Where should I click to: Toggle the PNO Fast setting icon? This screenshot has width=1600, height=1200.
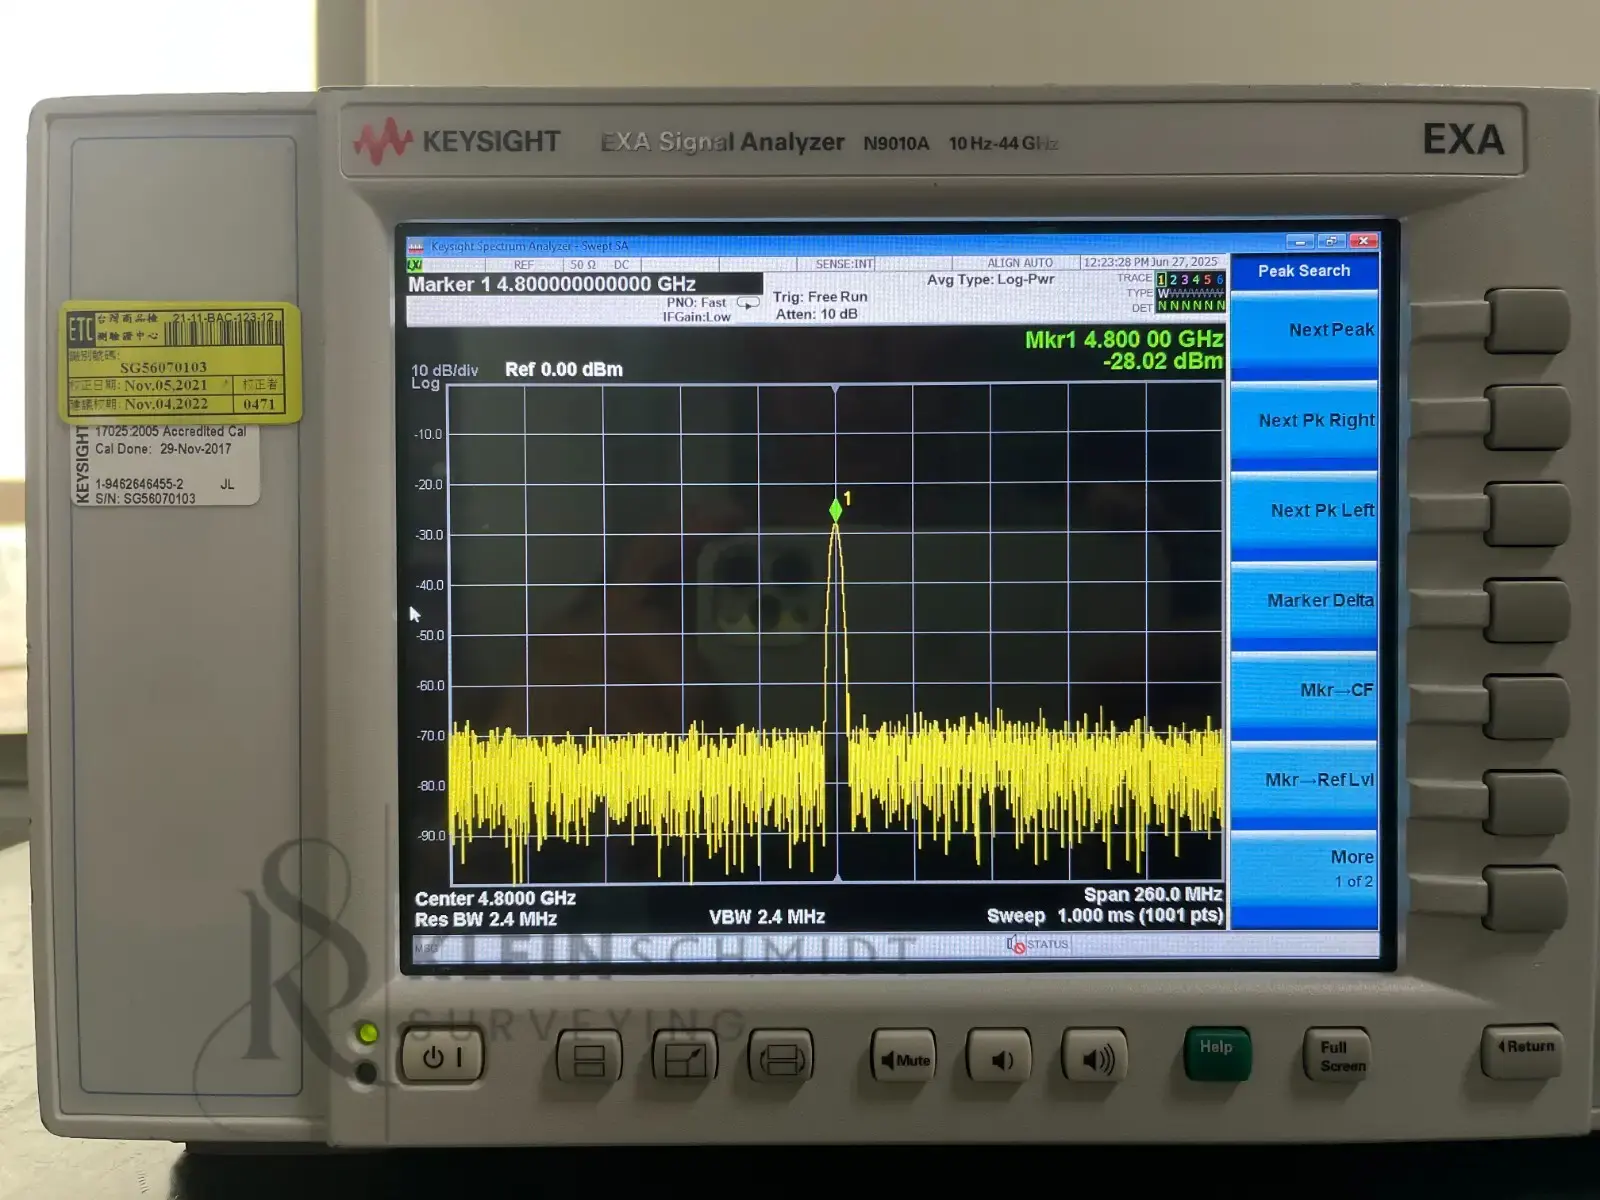[747, 303]
